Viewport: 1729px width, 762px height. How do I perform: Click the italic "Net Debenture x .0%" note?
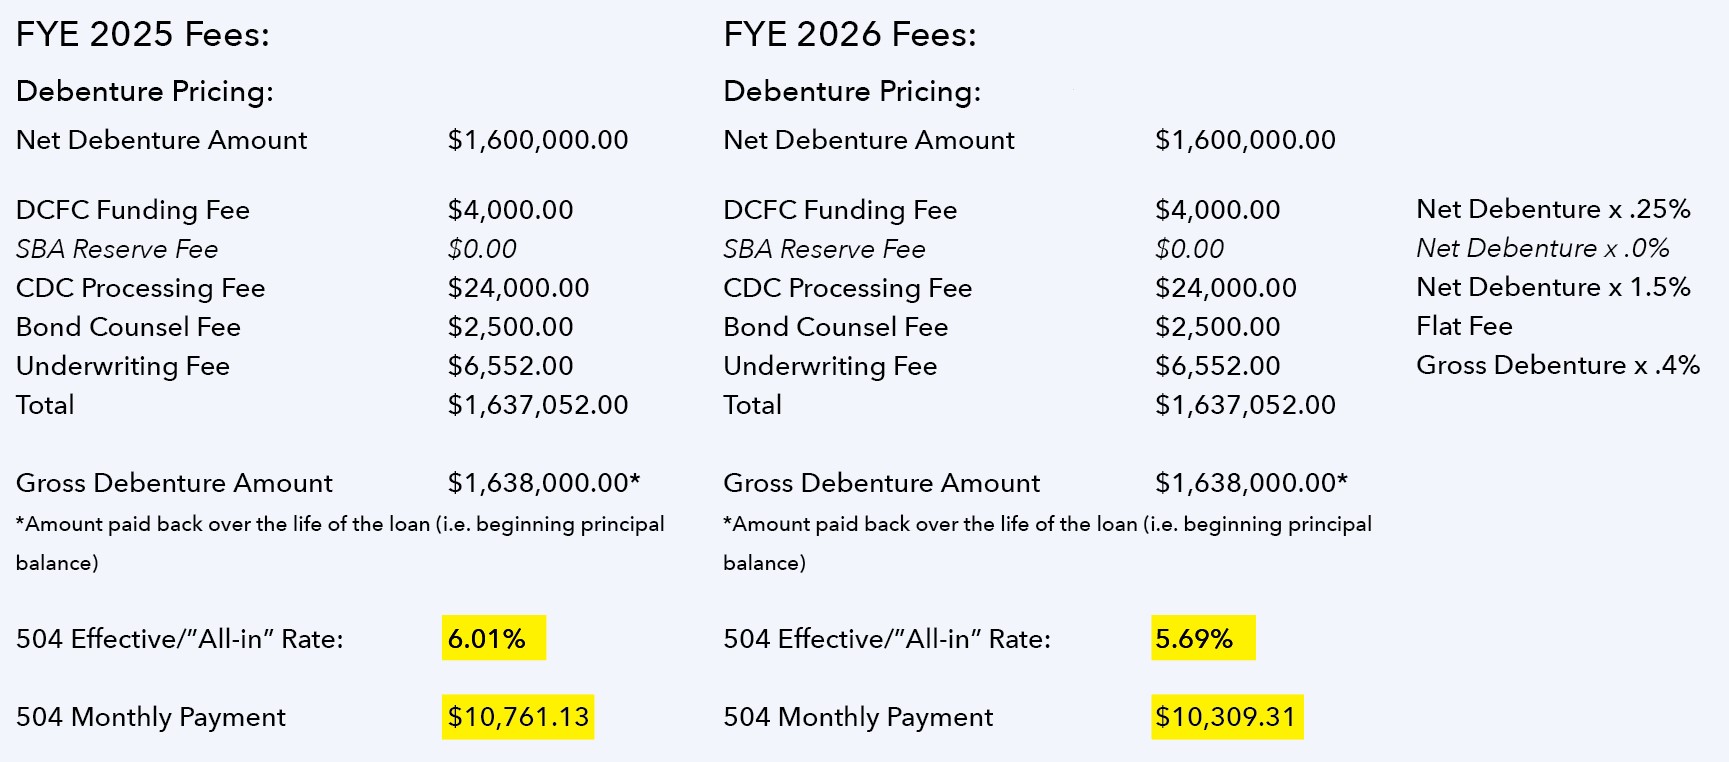pyautogui.click(x=1542, y=248)
